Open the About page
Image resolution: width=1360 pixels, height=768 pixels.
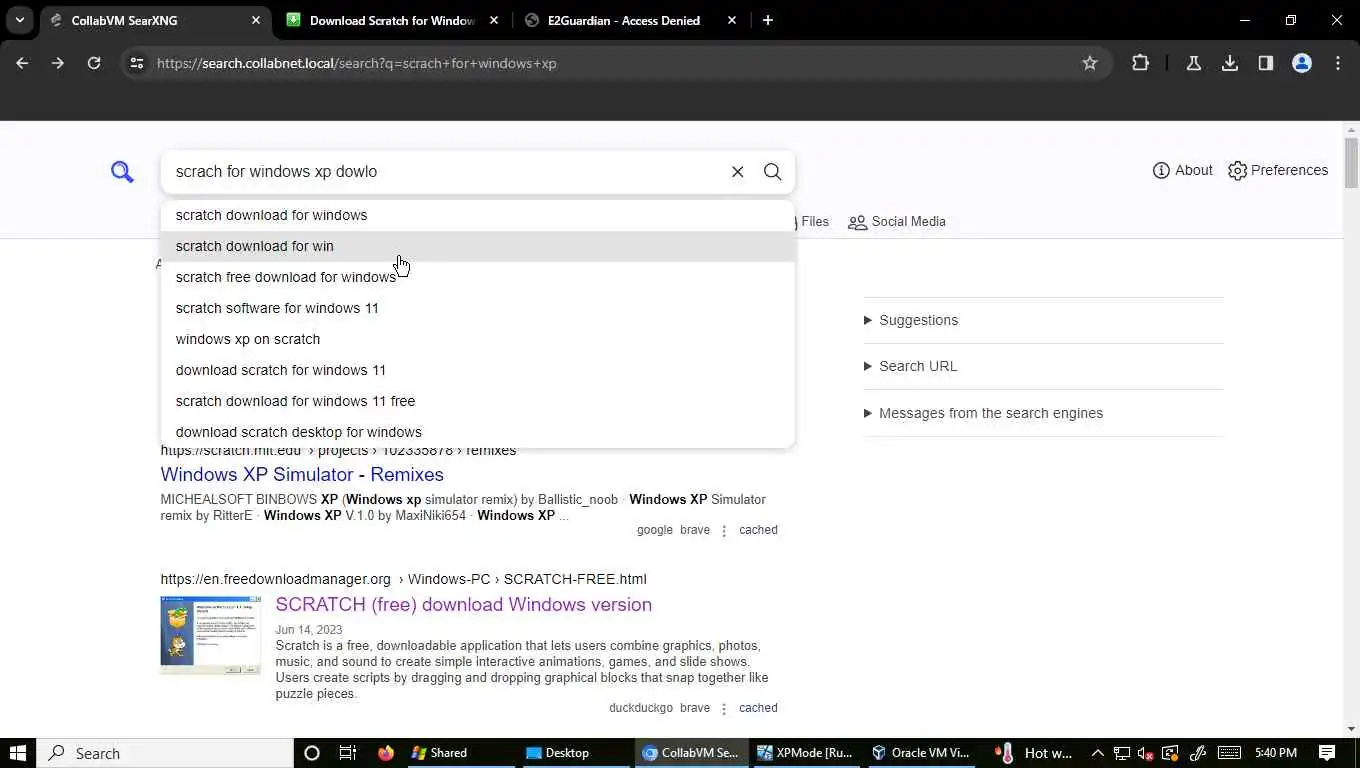1183,170
